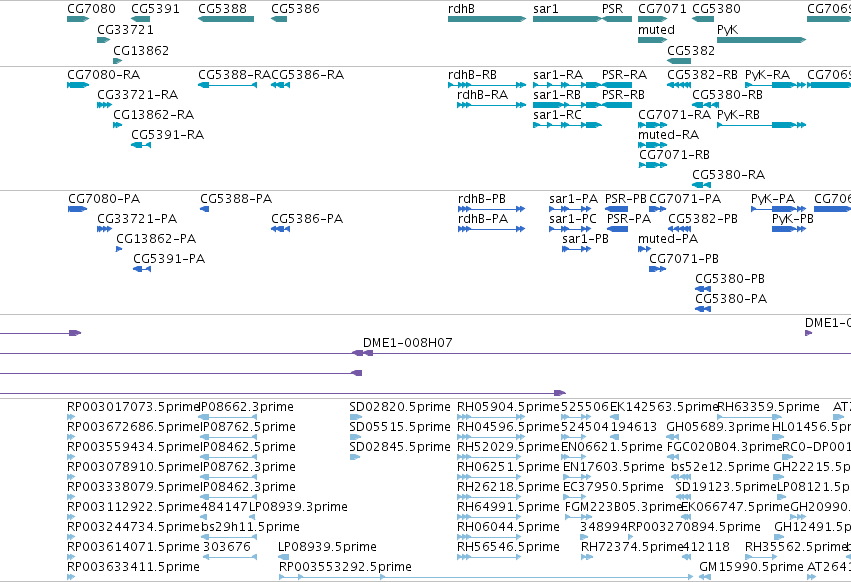Click the PyK gene label

click(x=727, y=30)
